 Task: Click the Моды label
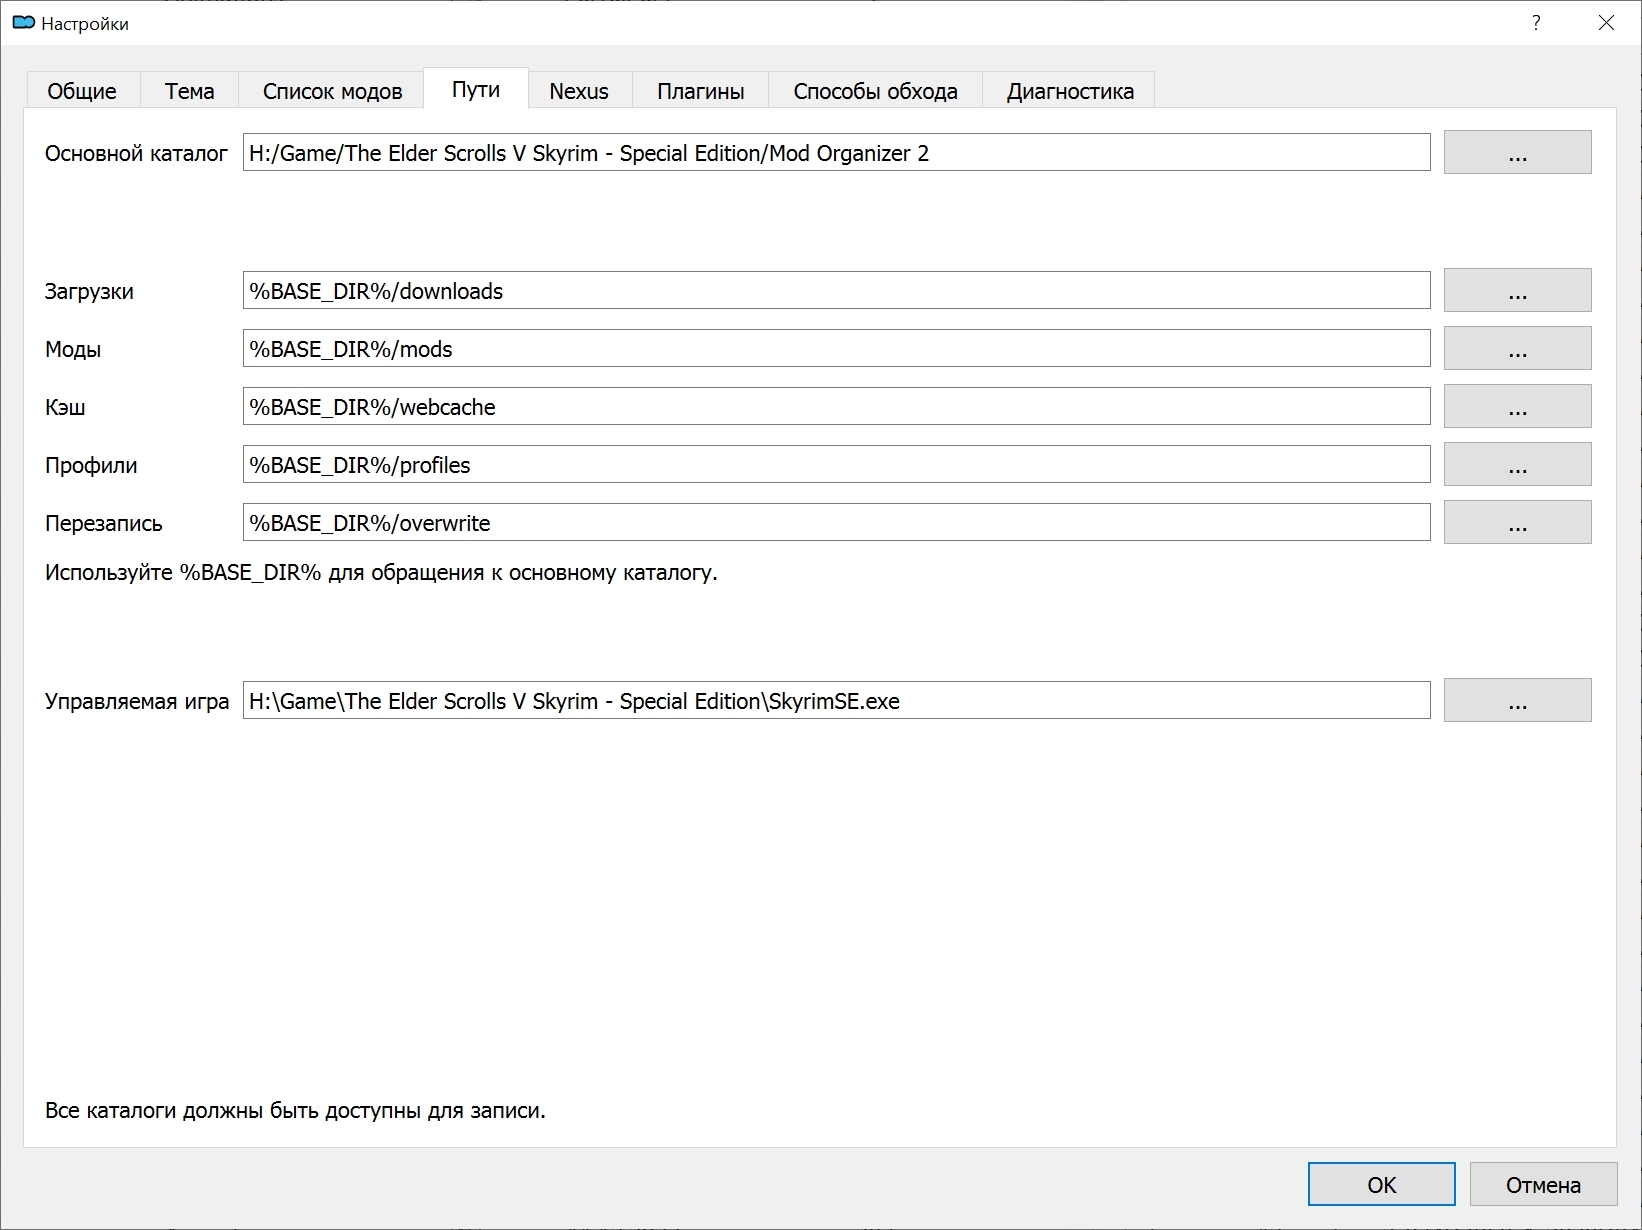(x=73, y=349)
